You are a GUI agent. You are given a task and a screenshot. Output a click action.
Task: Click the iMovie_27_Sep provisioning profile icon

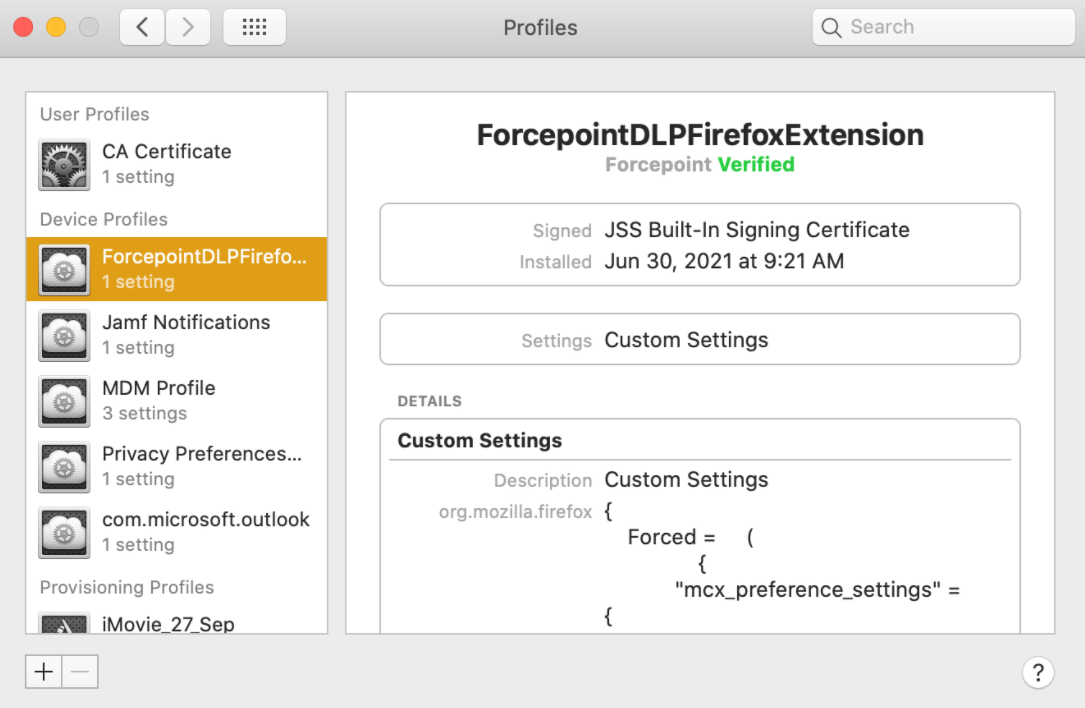[64, 620]
